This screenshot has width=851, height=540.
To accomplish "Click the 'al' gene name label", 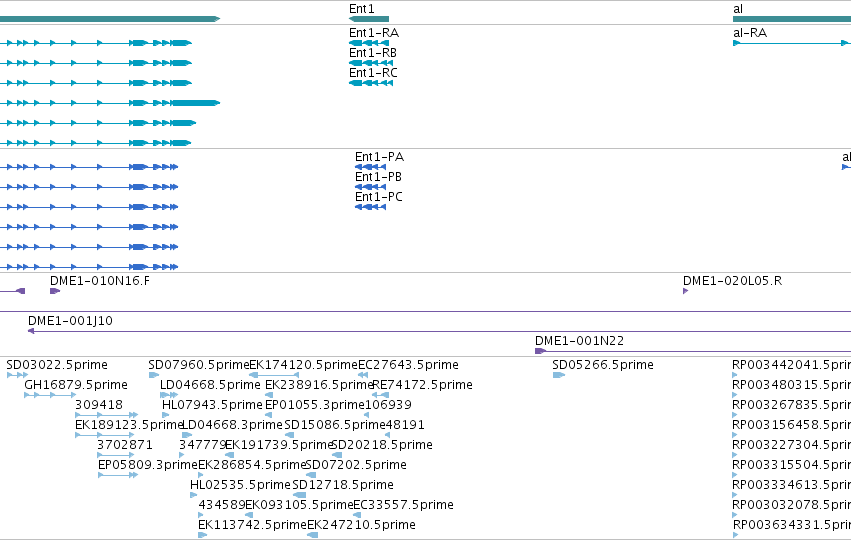I will click(738, 9).
